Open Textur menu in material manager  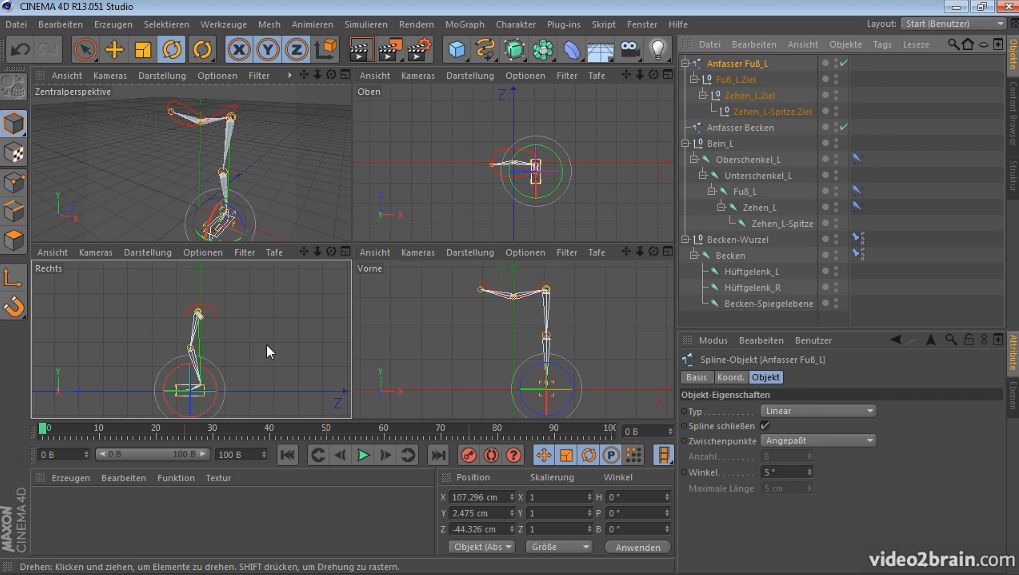[218, 478]
